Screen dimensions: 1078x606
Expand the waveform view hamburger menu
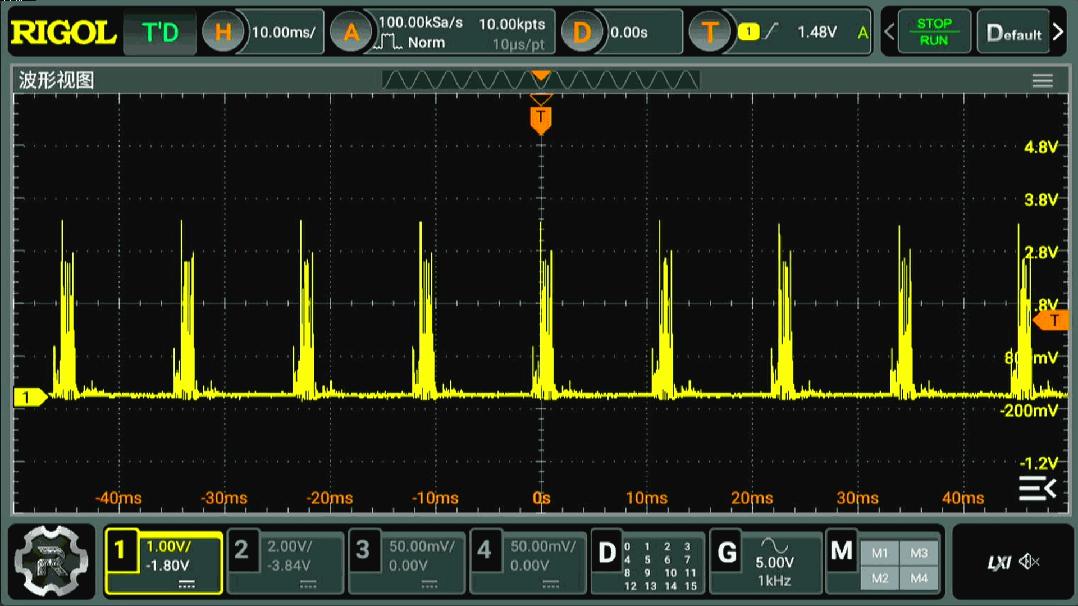(x=1042, y=81)
